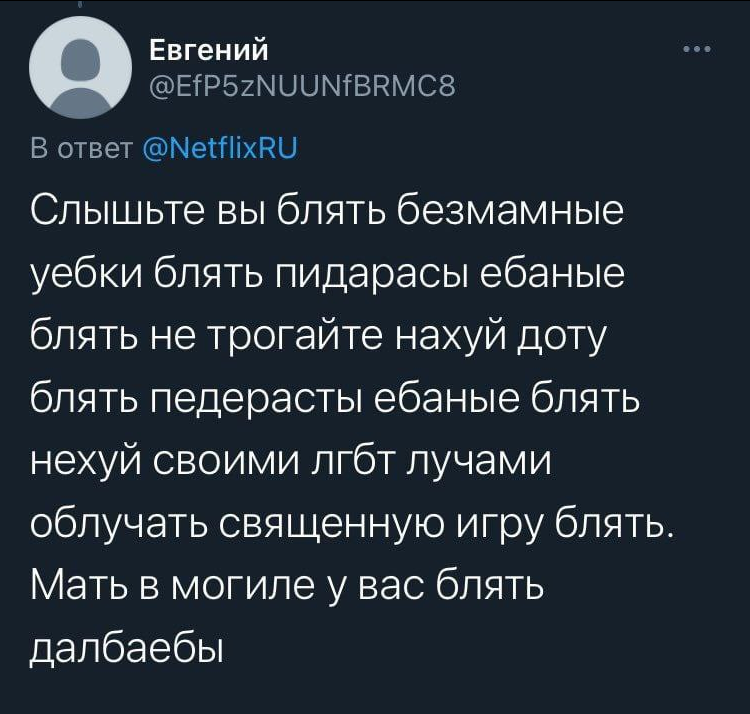Click the word 'безмамные' in the tweet
This screenshot has height=714, width=750.
tap(509, 211)
